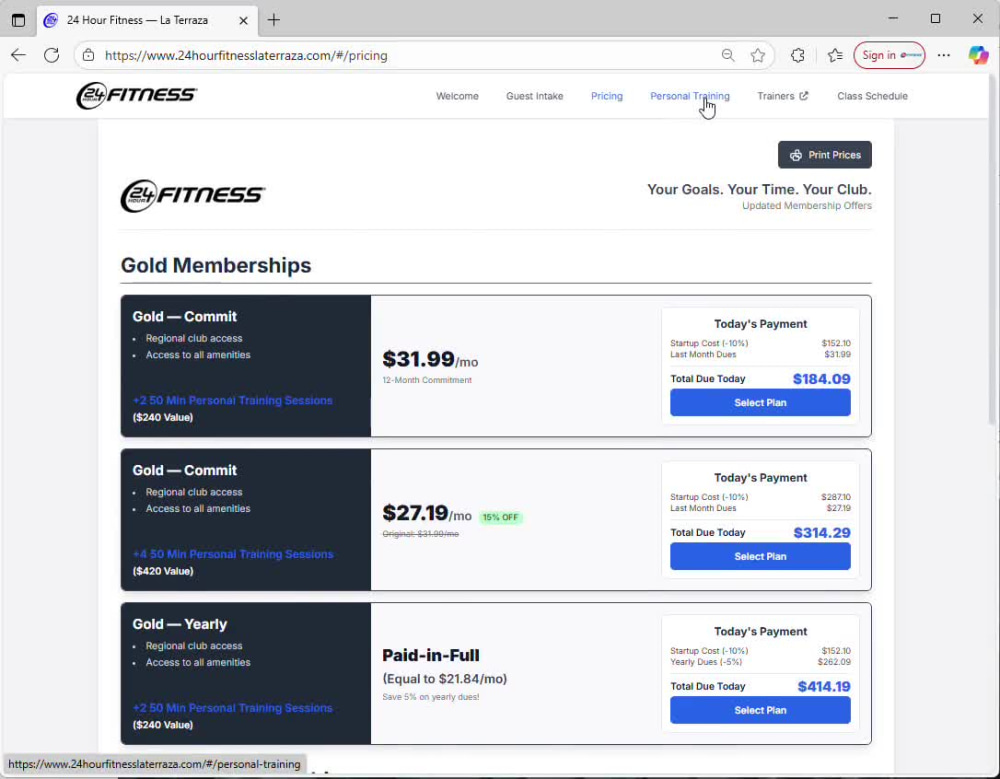Click the printer icon in Print Prices
This screenshot has height=779, width=1000.
(x=796, y=155)
